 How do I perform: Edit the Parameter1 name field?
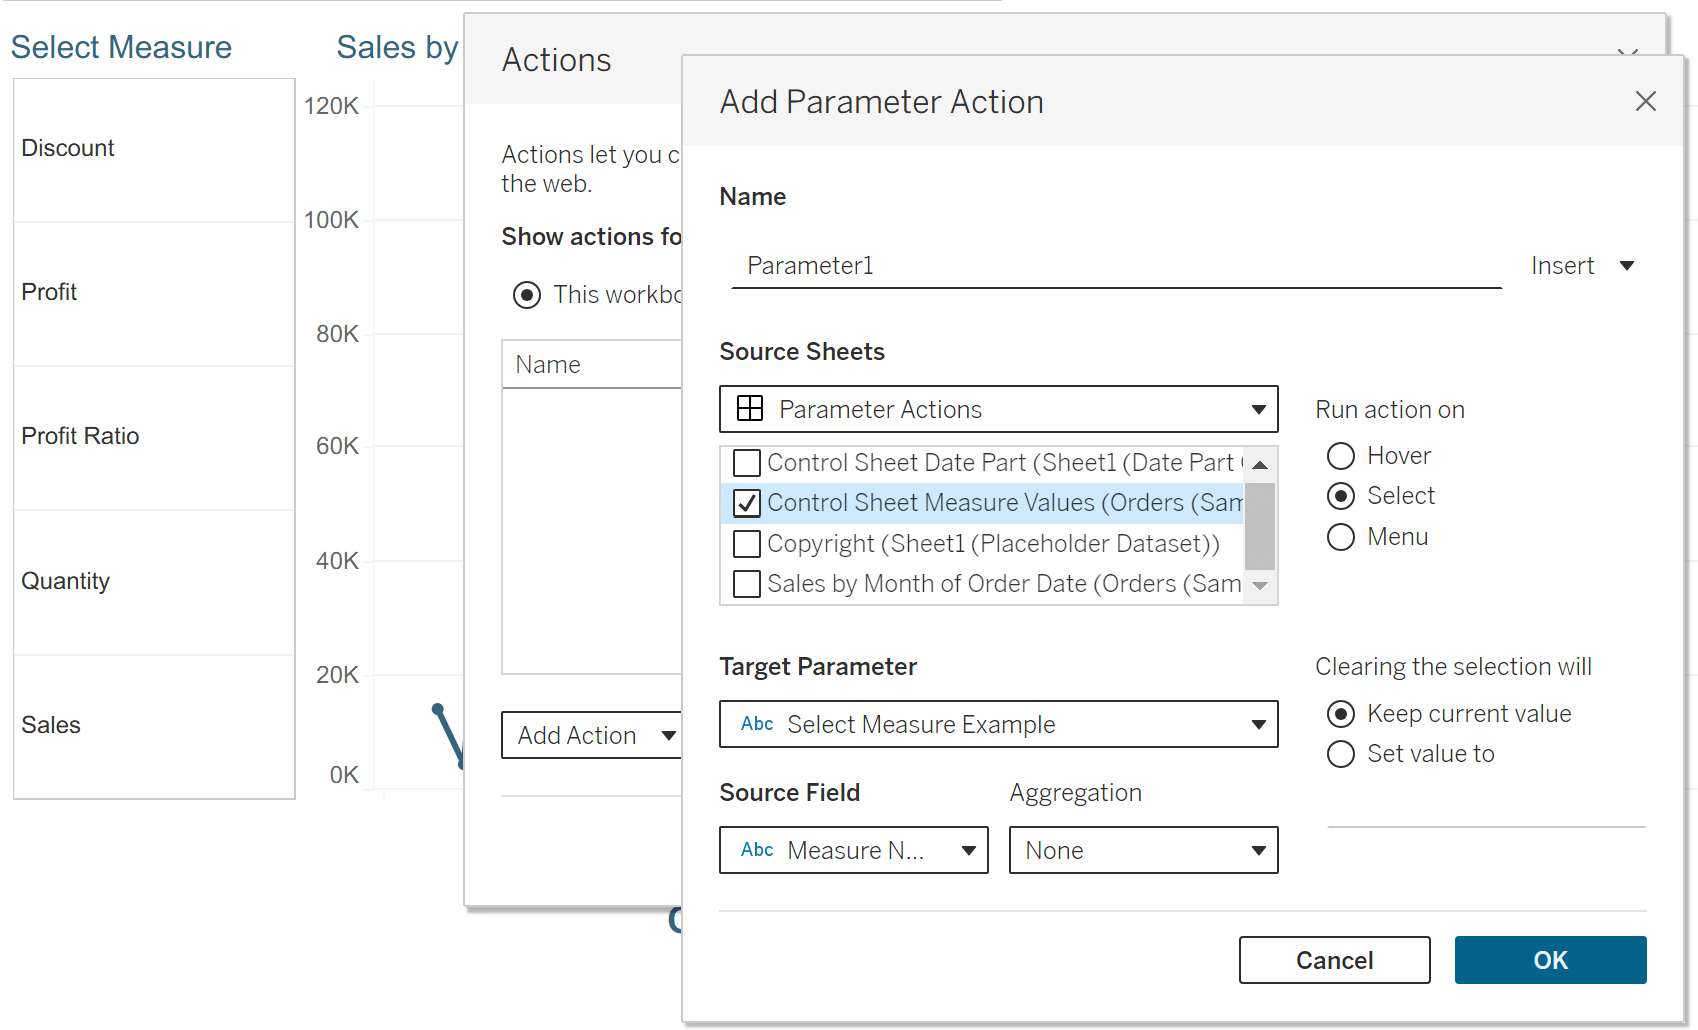[1116, 265]
